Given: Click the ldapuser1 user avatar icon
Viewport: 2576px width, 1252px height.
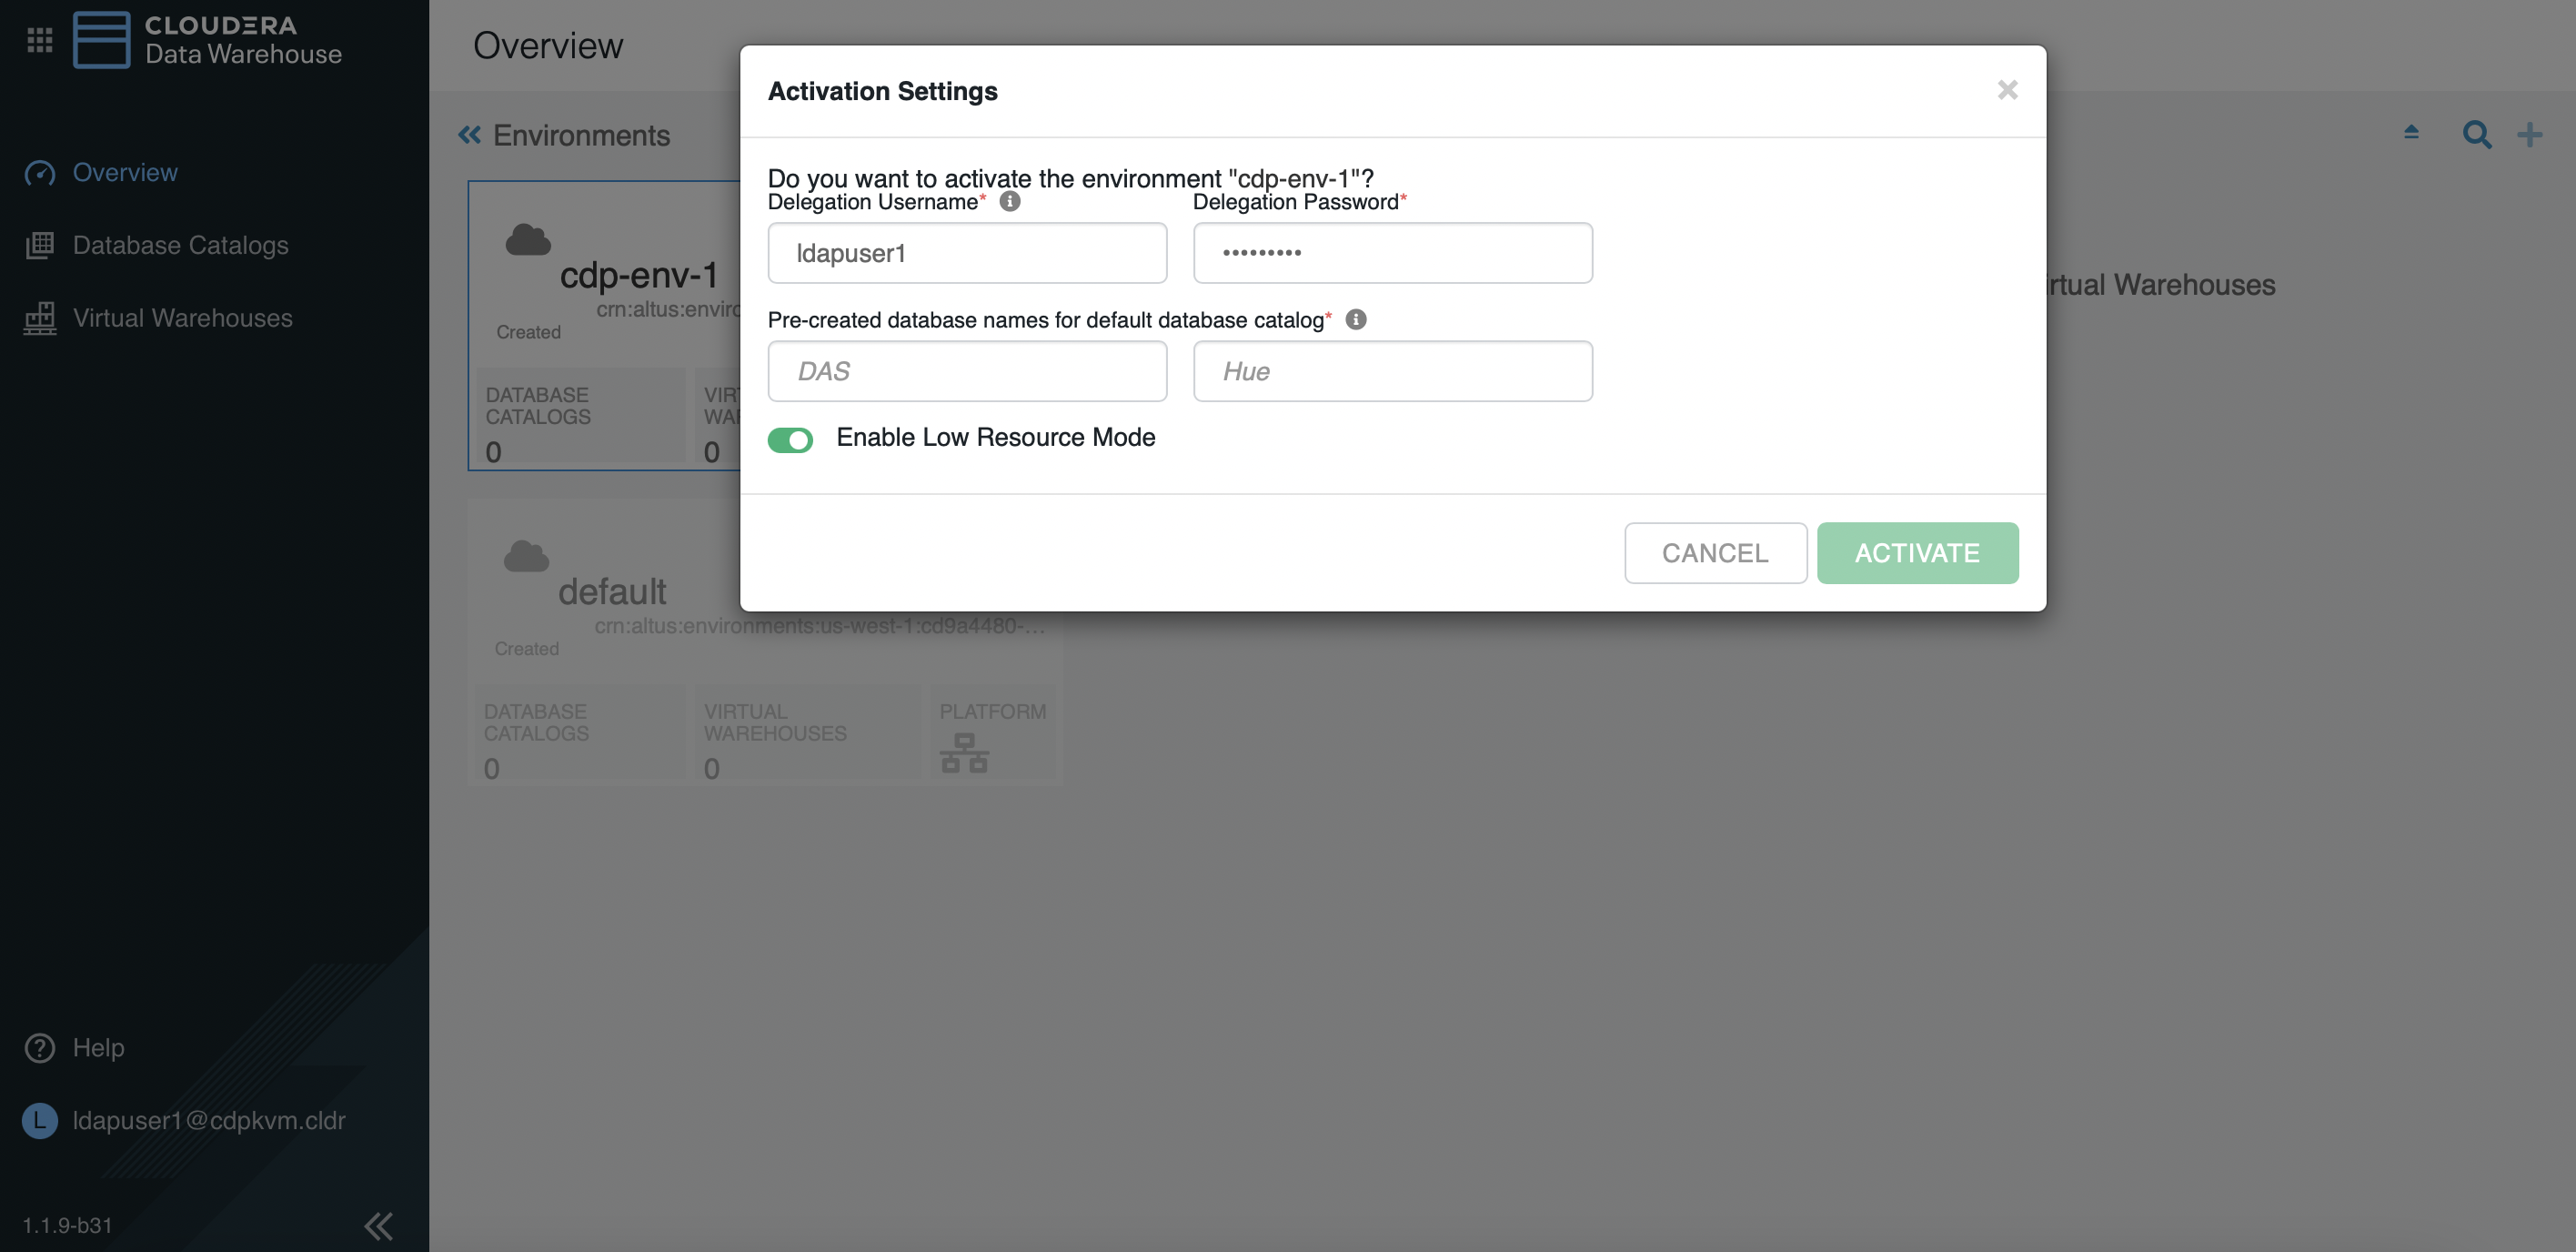Looking at the screenshot, I should click(40, 1120).
